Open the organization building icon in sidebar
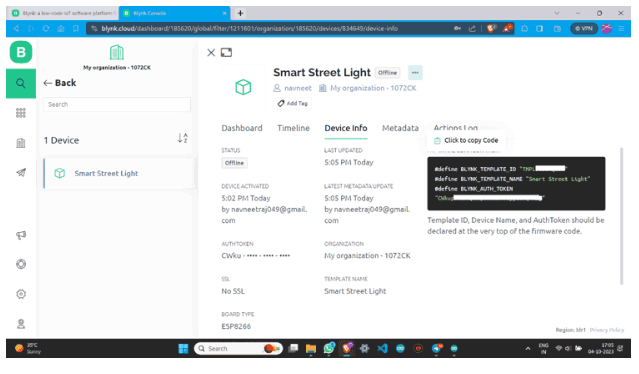 [21, 143]
